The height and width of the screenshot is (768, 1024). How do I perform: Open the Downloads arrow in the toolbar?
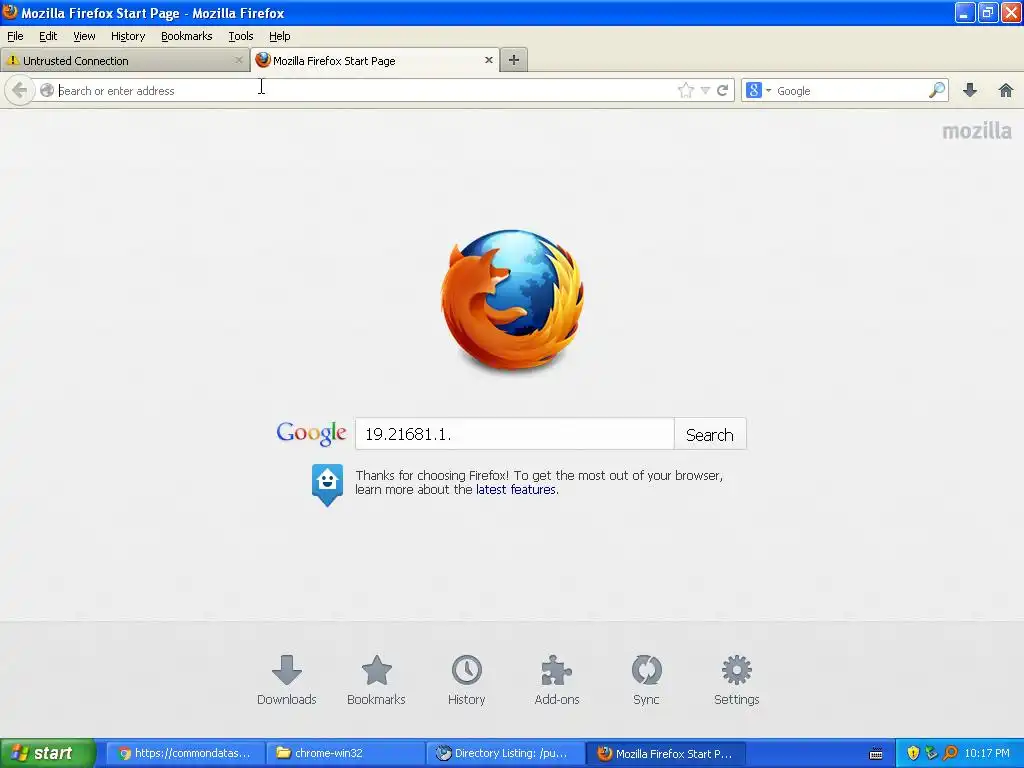(x=970, y=90)
